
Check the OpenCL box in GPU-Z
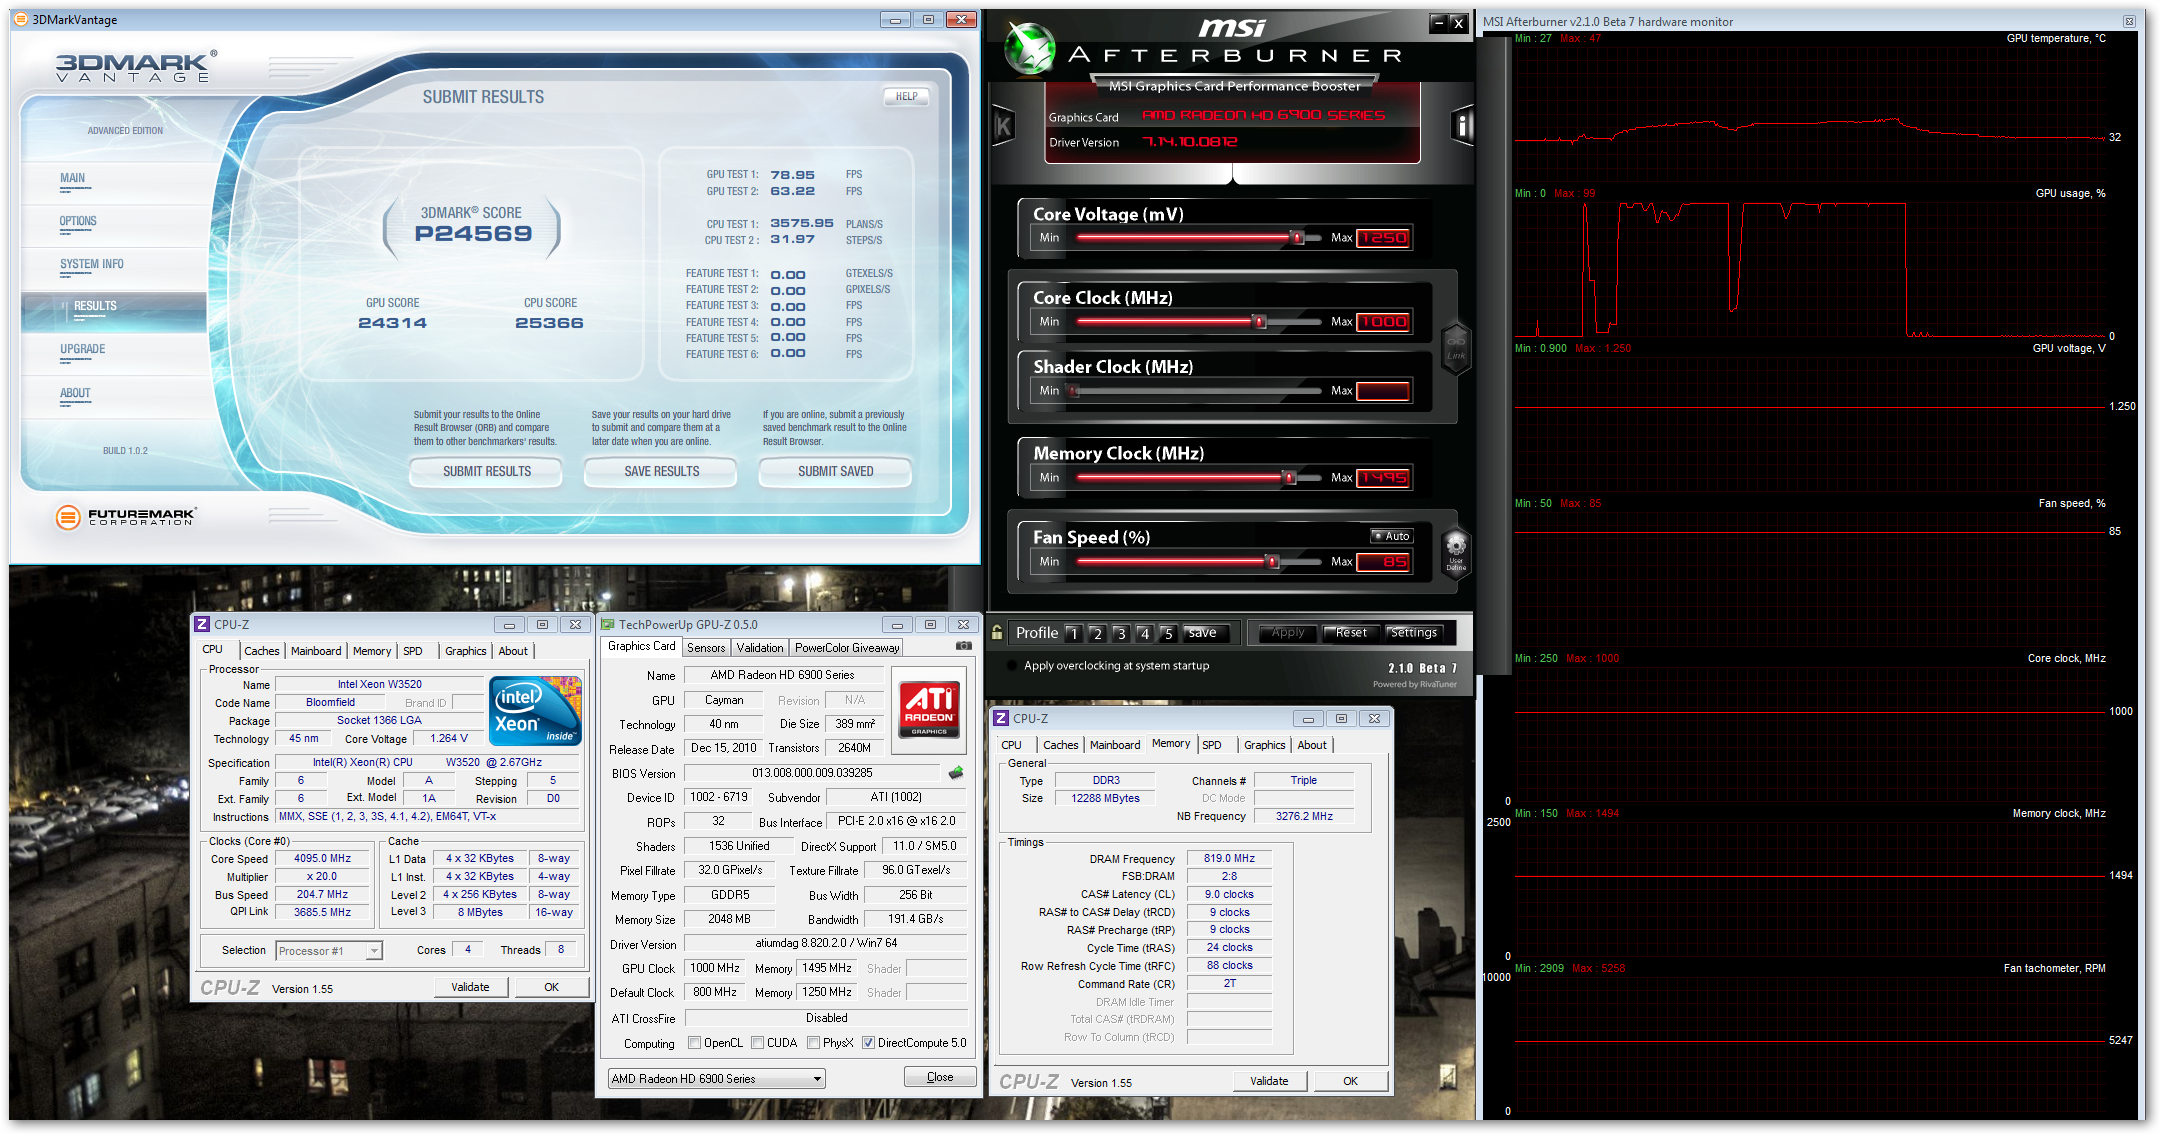click(694, 1043)
